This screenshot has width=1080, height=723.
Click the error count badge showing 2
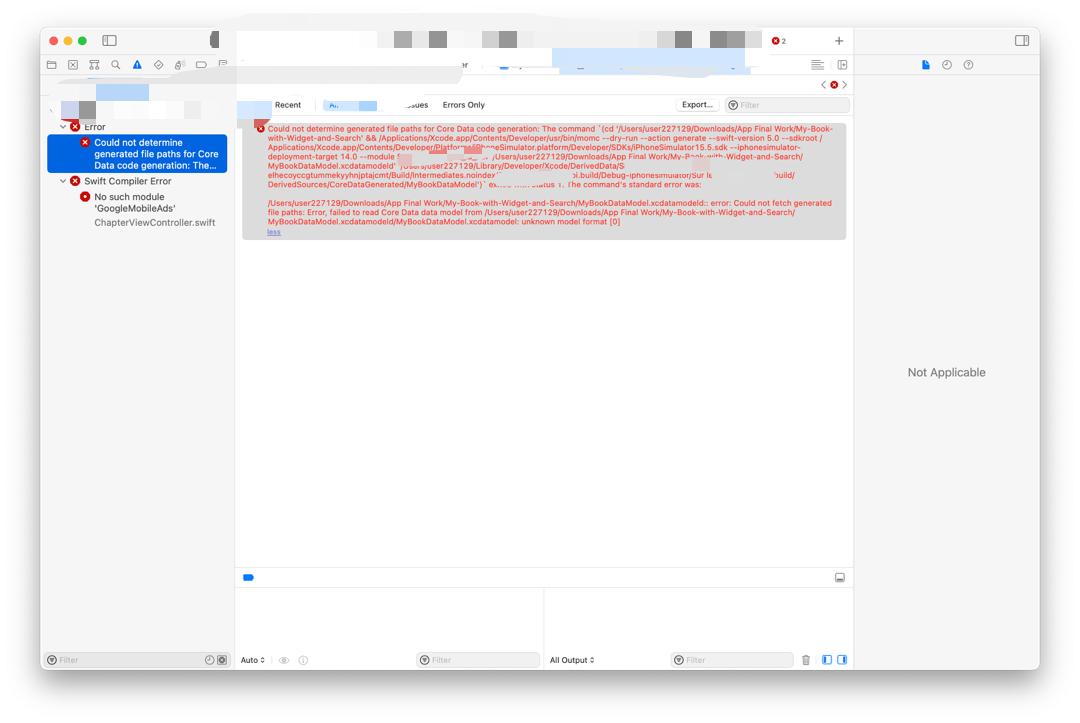(x=778, y=41)
